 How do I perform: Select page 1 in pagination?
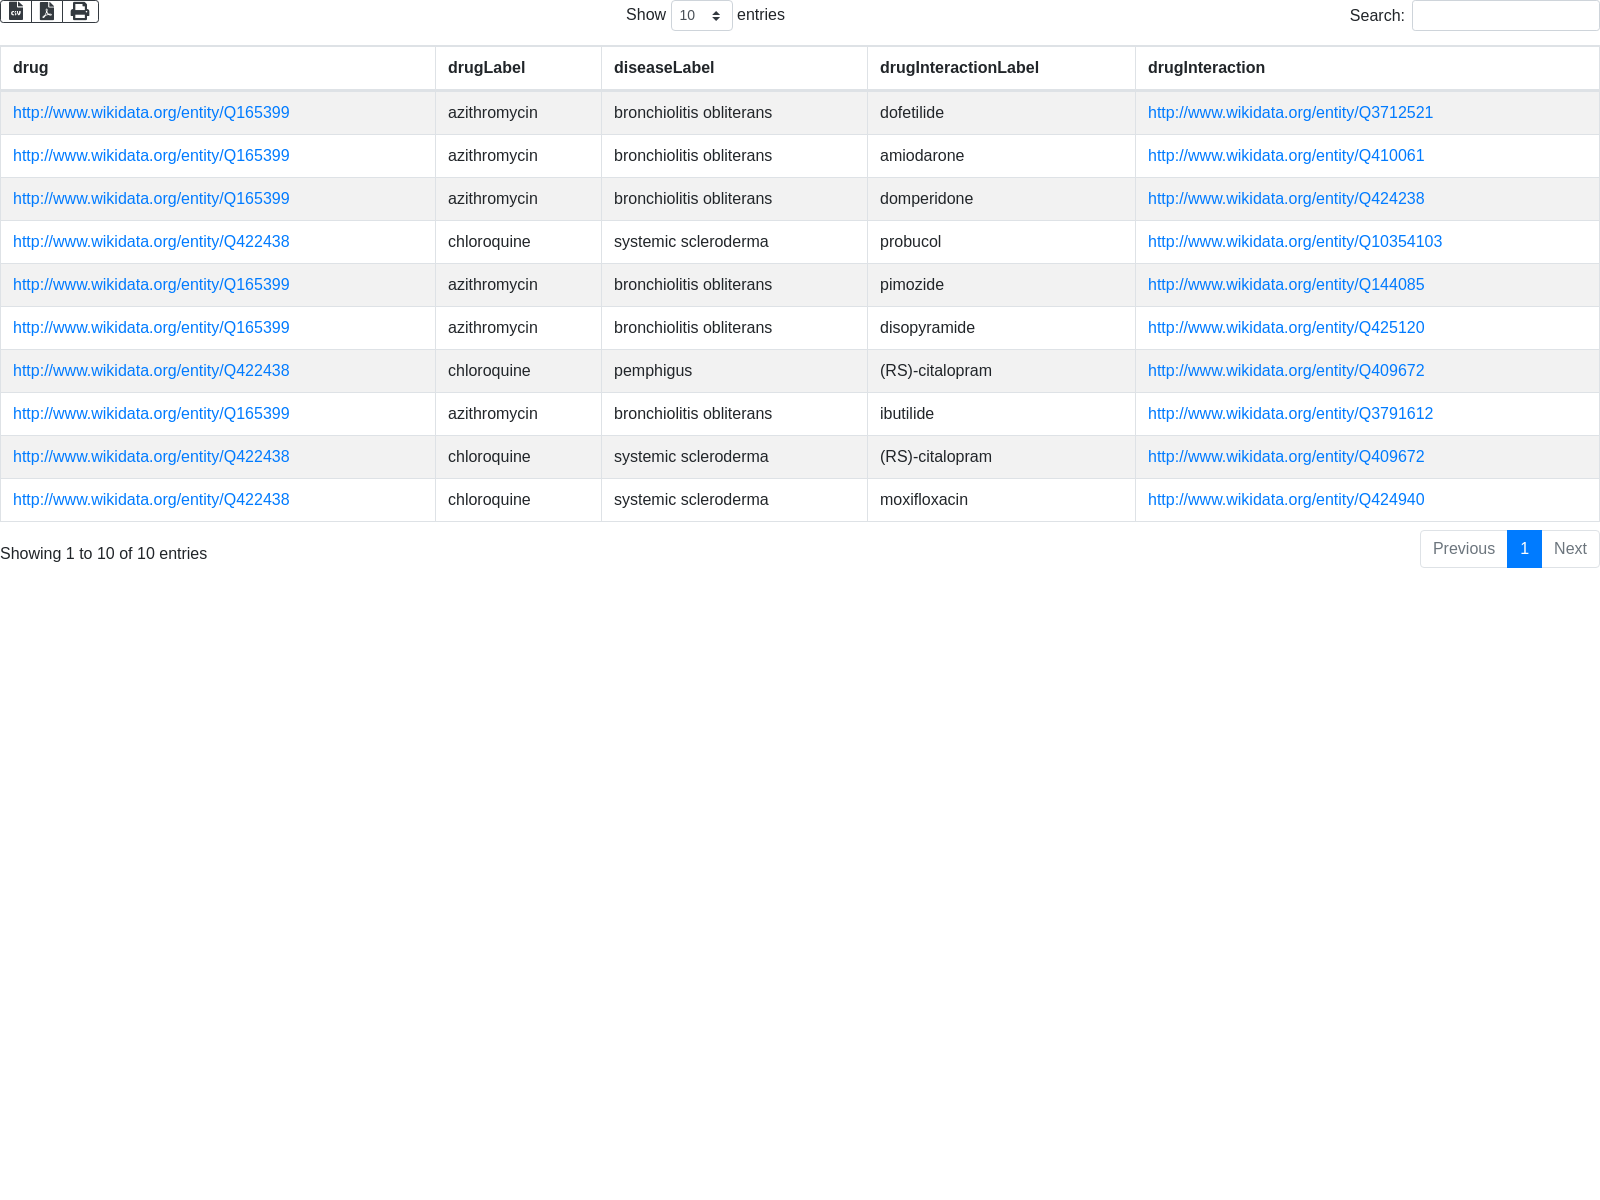pos(1524,549)
